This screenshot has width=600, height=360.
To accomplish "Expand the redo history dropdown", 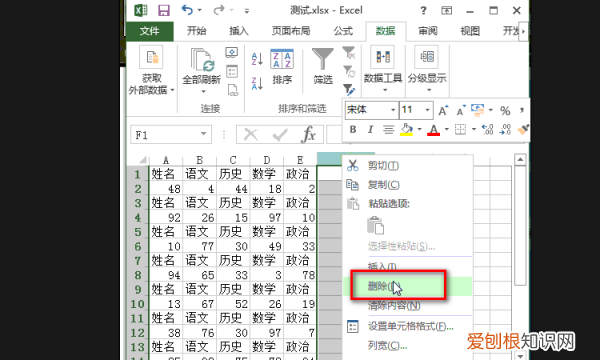I will click(232, 11).
